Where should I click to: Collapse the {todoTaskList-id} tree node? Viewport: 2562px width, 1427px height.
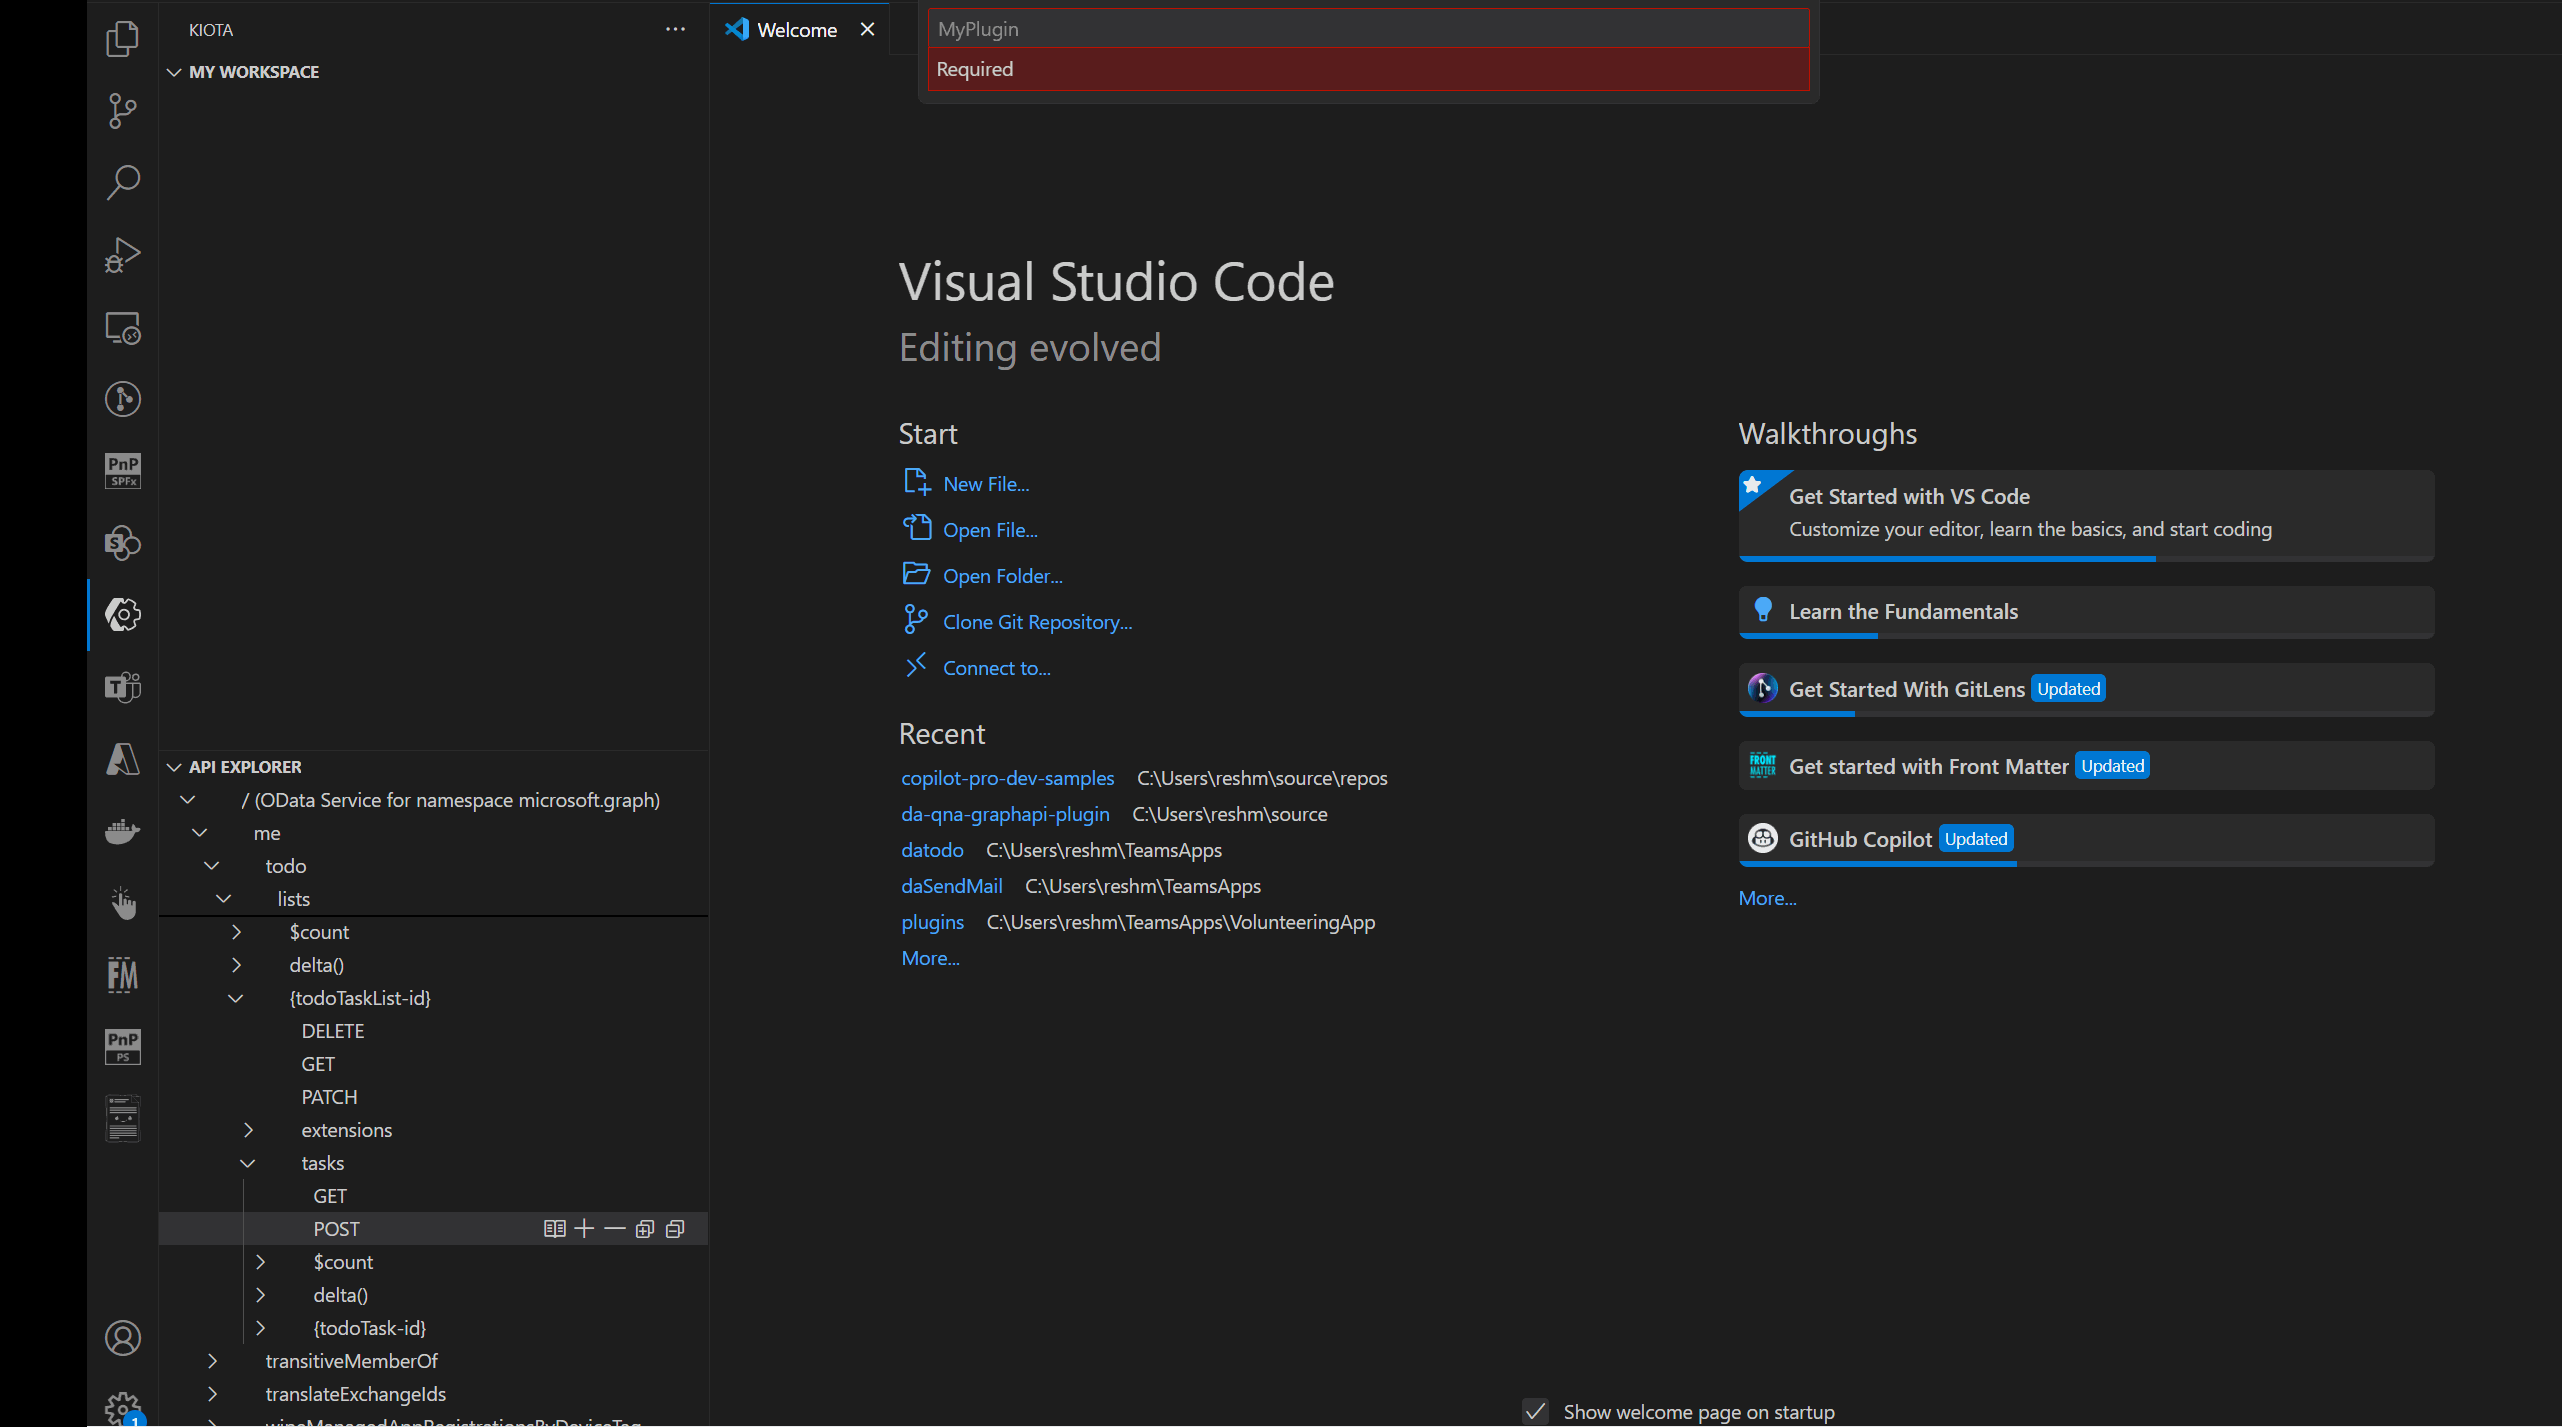(x=236, y=998)
